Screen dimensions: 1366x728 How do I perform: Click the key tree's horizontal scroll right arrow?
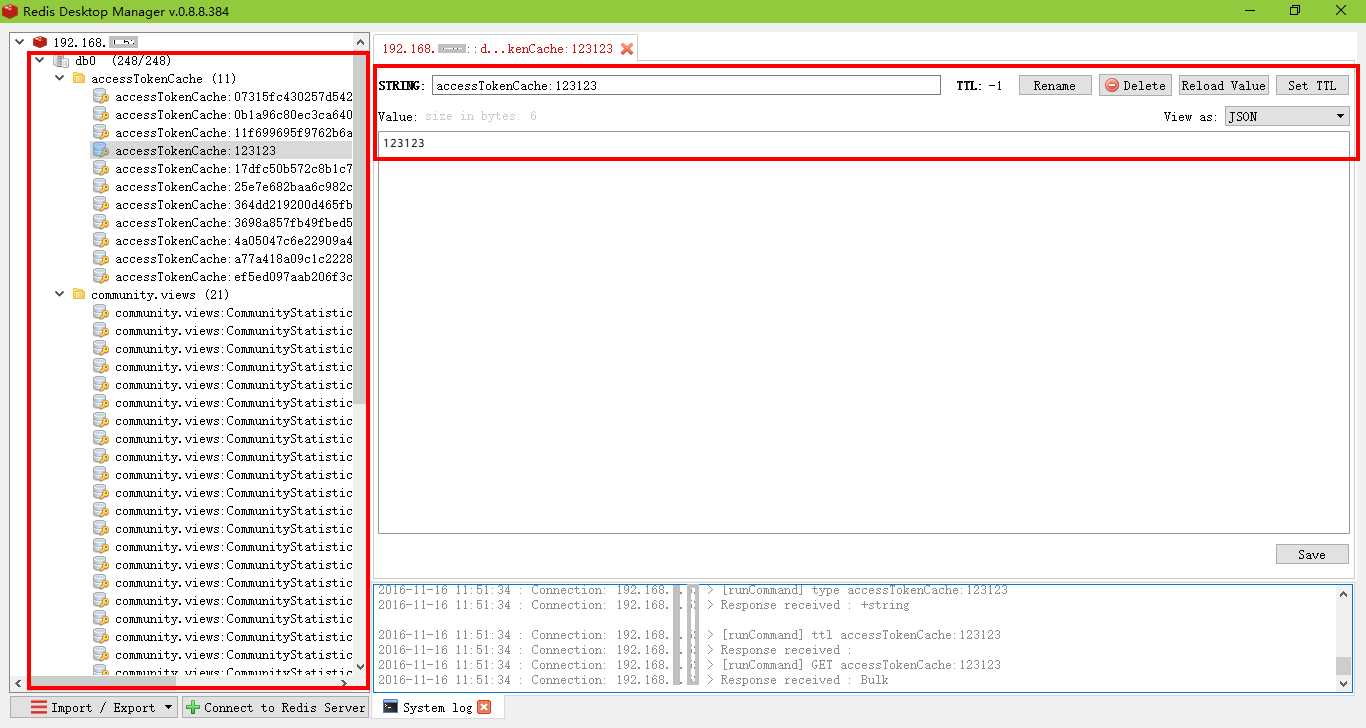pos(346,683)
